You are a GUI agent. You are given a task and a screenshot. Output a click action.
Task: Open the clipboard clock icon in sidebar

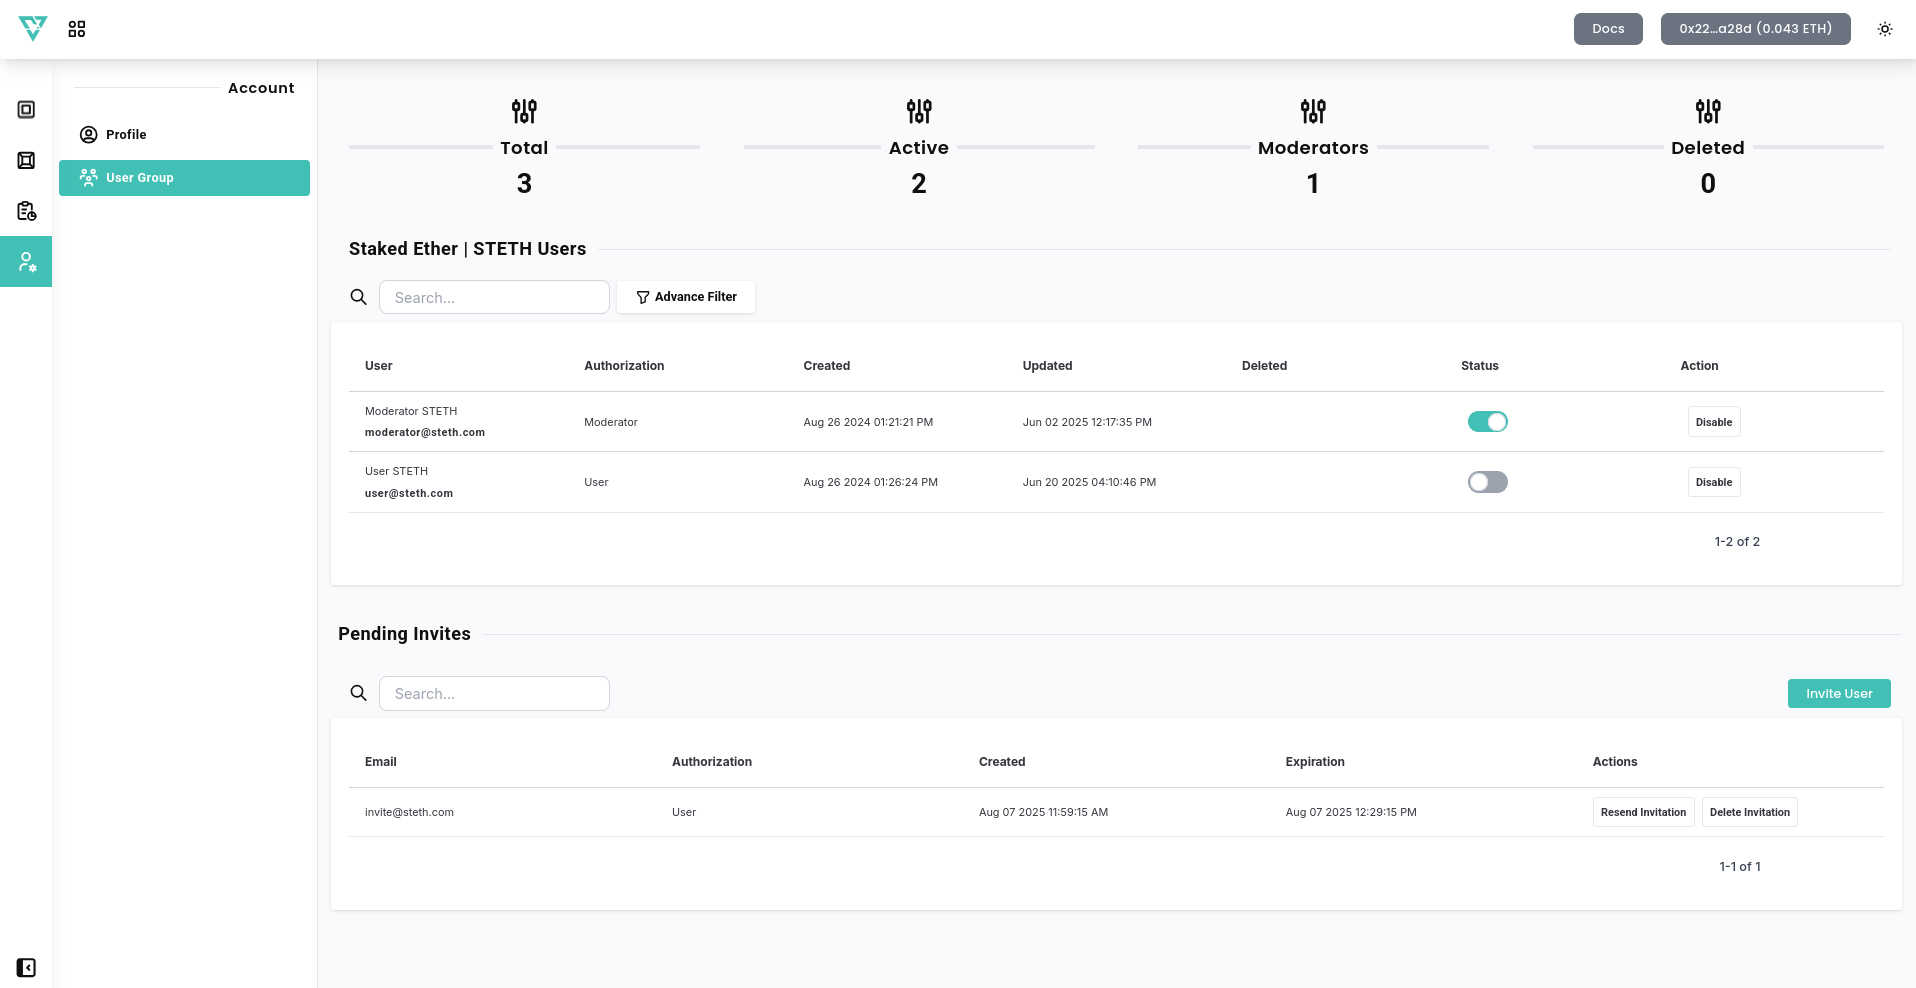point(26,211)
